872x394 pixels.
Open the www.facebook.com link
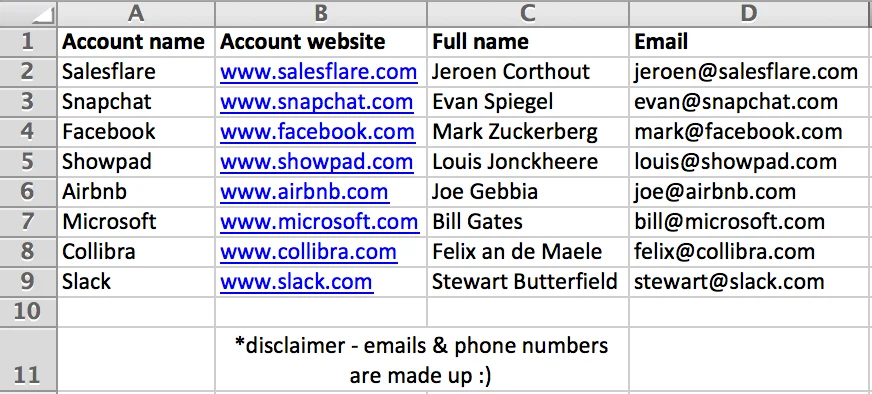pyautogui.click(x=318, y=132)
